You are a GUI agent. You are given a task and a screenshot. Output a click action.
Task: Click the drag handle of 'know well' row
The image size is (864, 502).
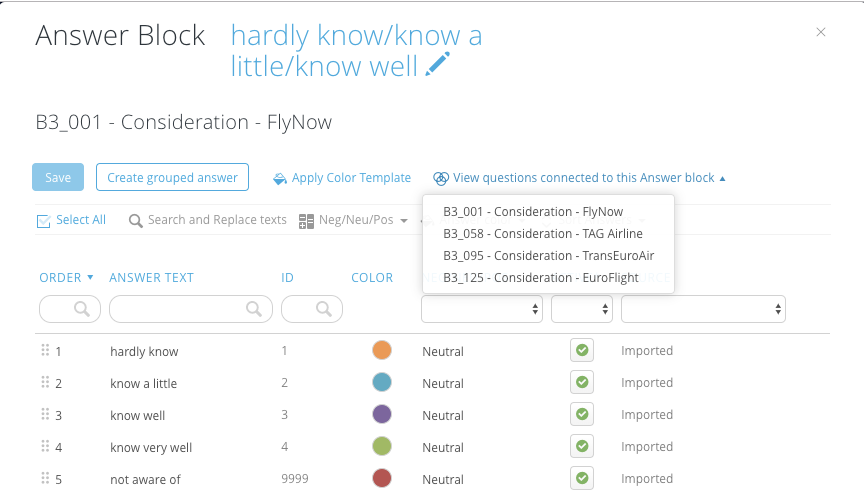(45, 414)
